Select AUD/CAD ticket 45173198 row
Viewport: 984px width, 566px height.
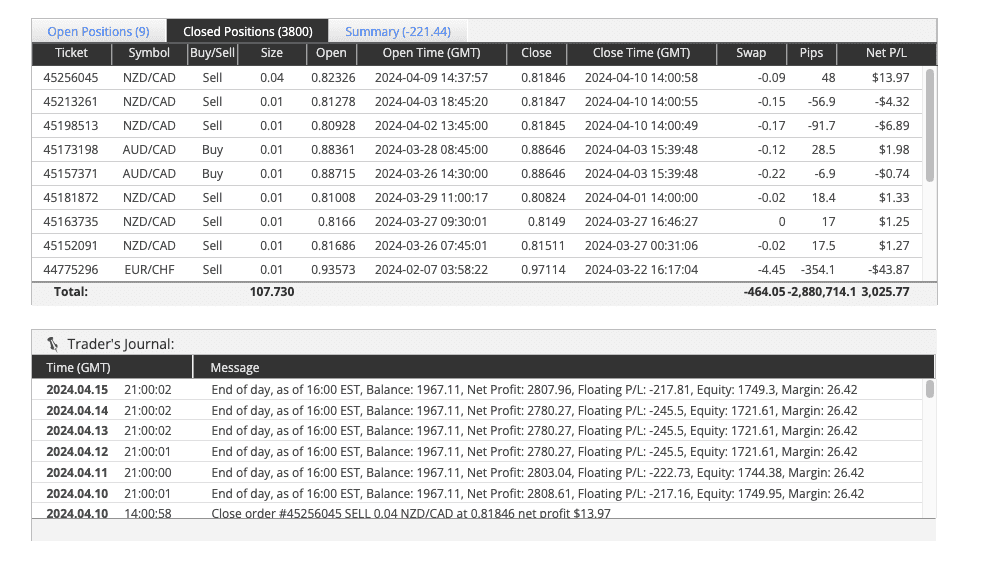[x=477, y=150]
